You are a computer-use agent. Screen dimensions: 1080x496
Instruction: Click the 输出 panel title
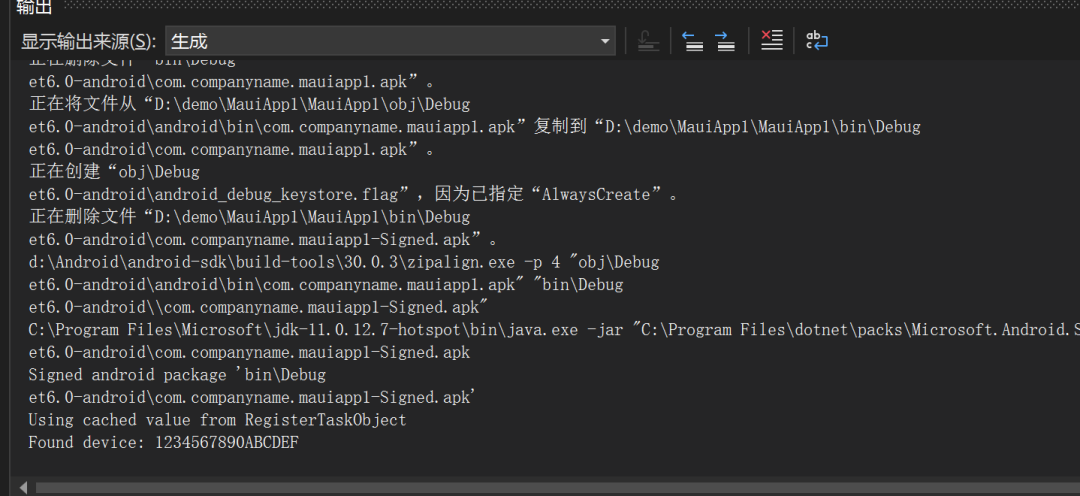coord(34,7)
